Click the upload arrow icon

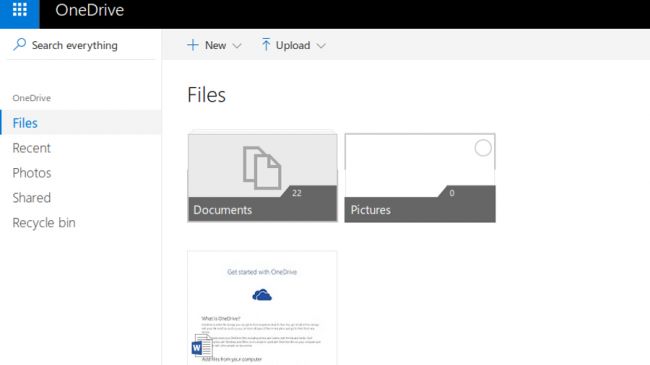click(x=266, y=44)
